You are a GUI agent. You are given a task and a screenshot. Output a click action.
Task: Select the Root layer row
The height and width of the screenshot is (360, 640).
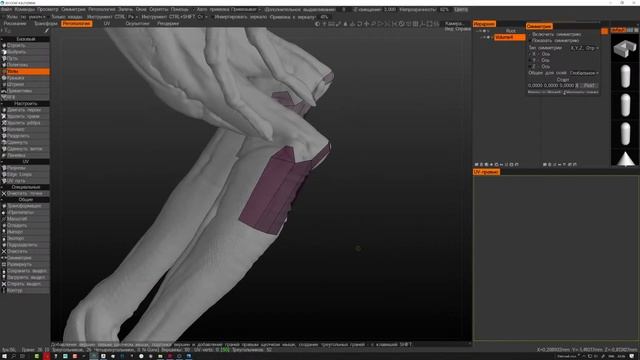pos(510,31)
